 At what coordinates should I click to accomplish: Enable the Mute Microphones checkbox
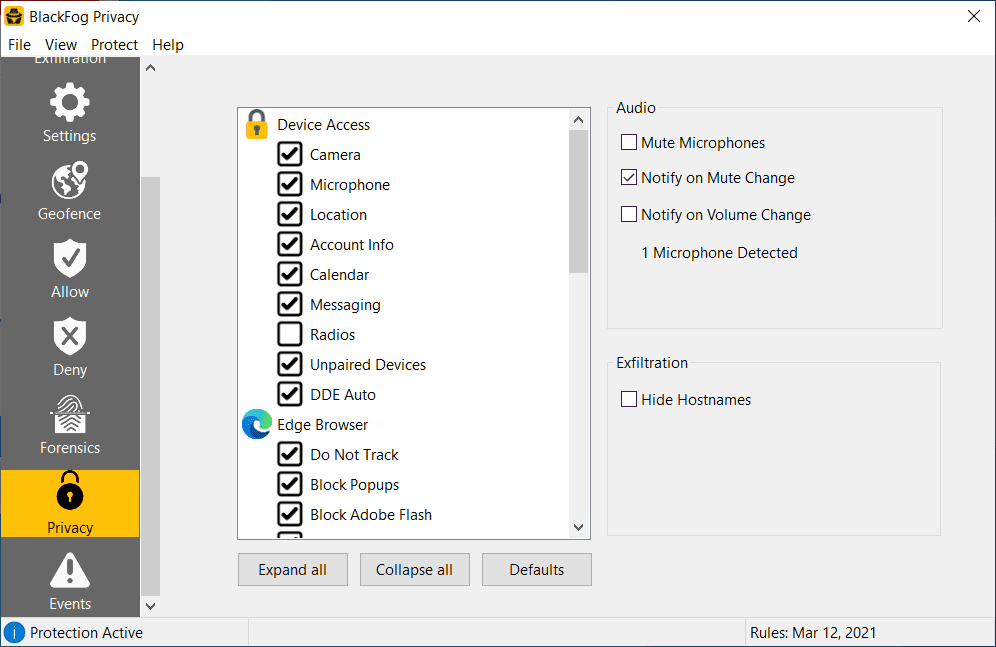tap(629, 143)
